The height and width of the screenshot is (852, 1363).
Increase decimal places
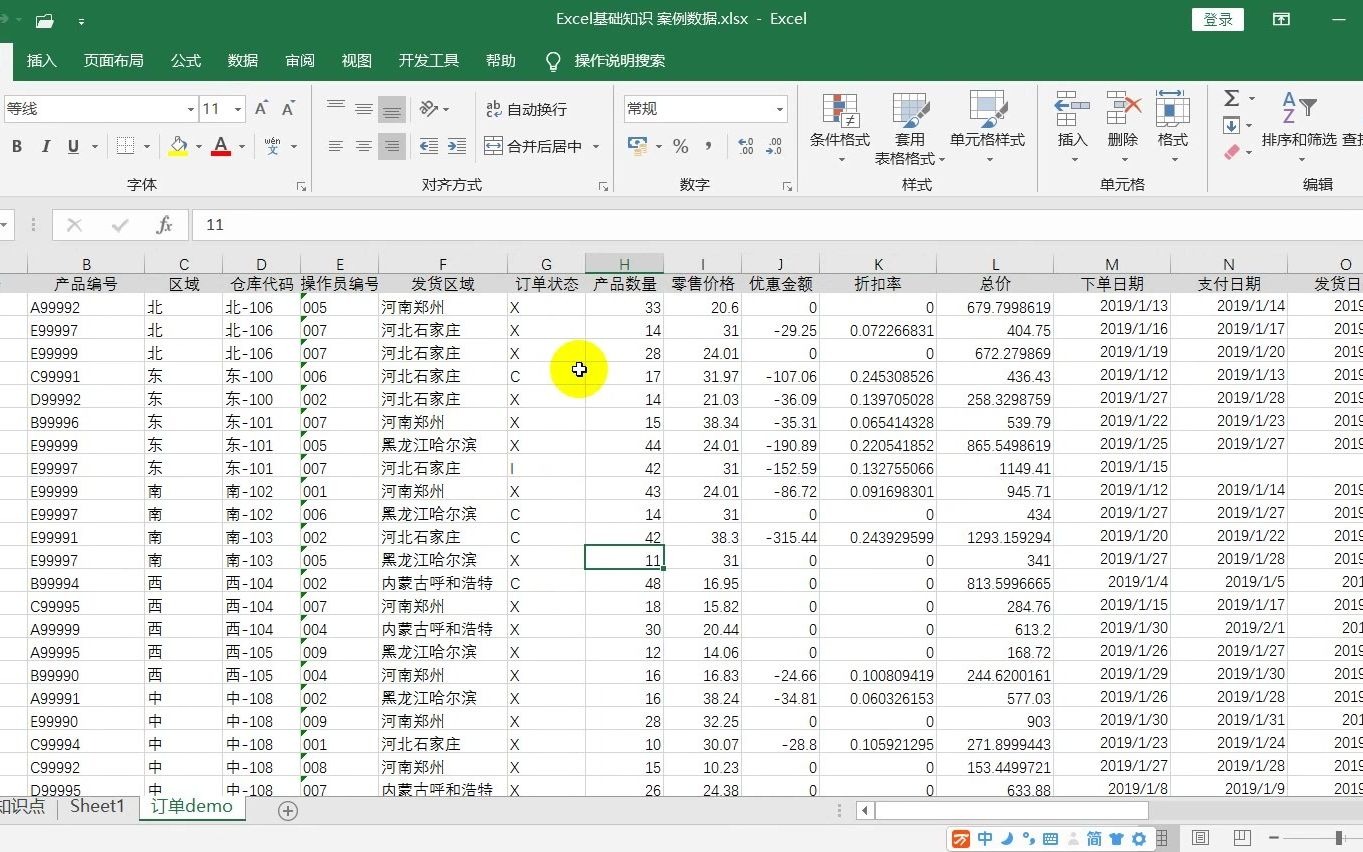point(746,147)
